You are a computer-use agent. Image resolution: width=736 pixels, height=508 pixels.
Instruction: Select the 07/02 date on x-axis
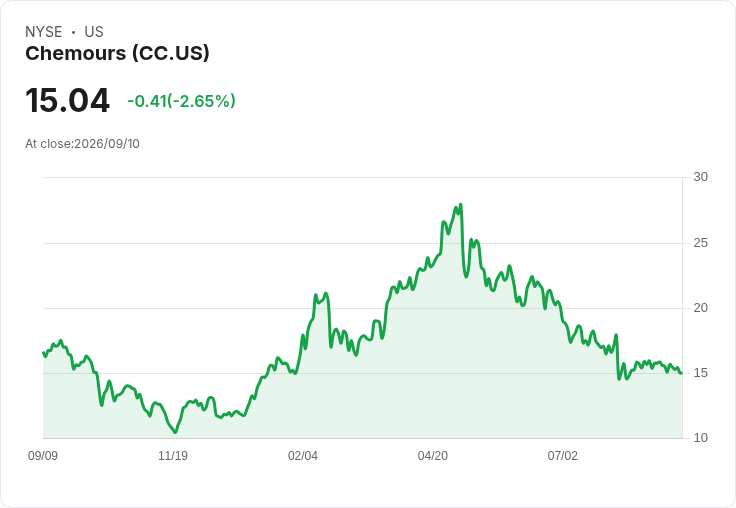tap(562, 455)
